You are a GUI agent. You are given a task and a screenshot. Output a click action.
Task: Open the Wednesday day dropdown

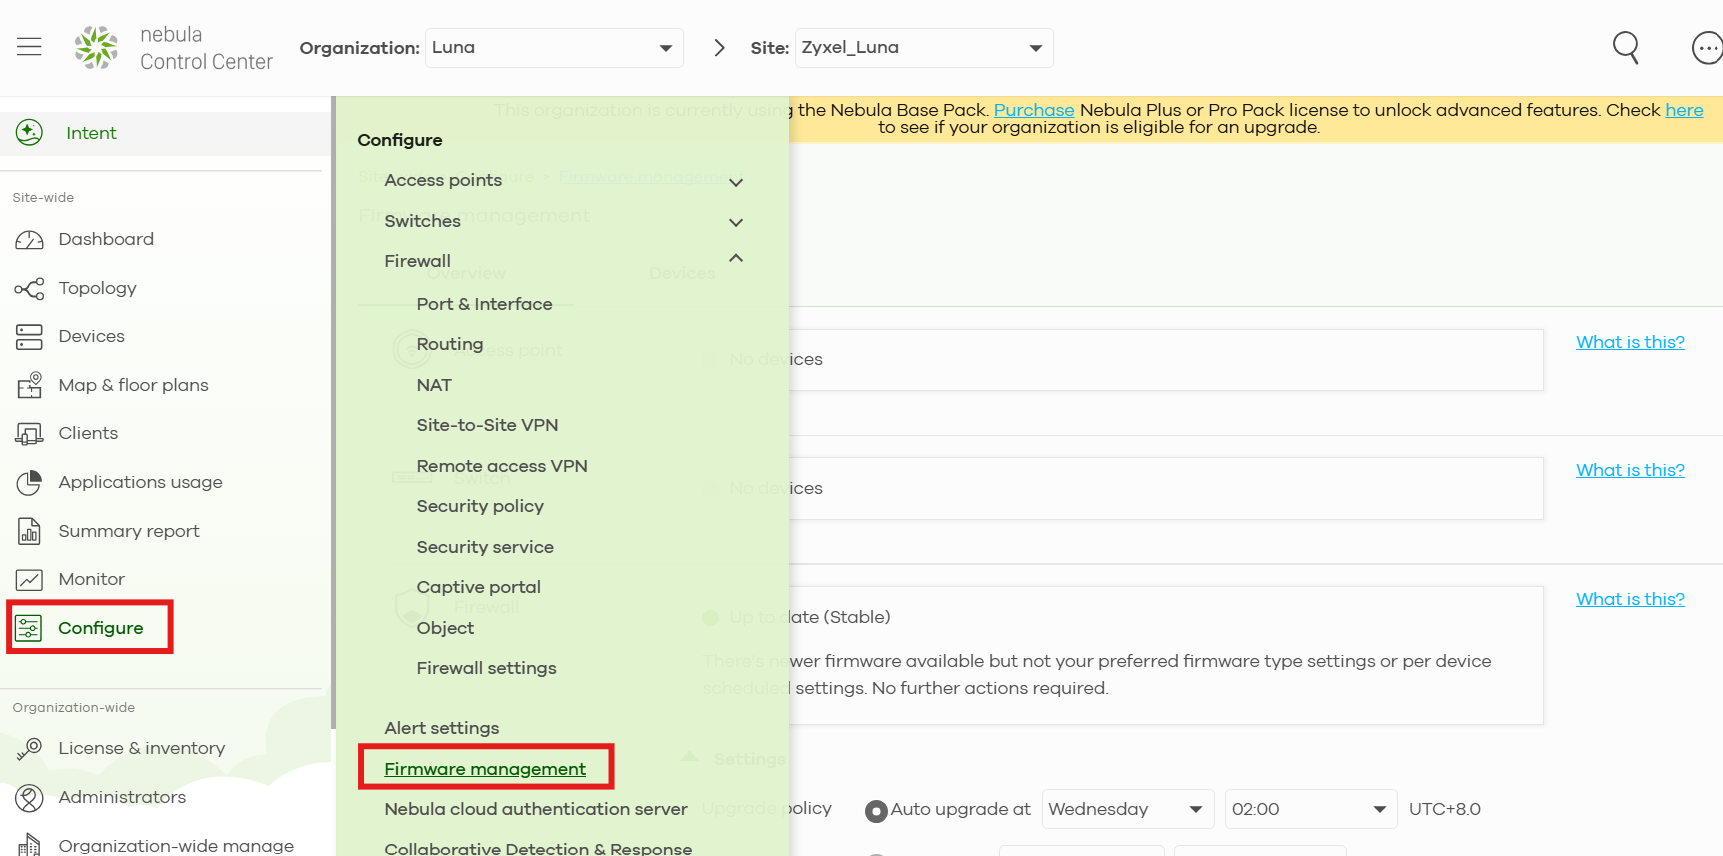tap(1128, 809)
